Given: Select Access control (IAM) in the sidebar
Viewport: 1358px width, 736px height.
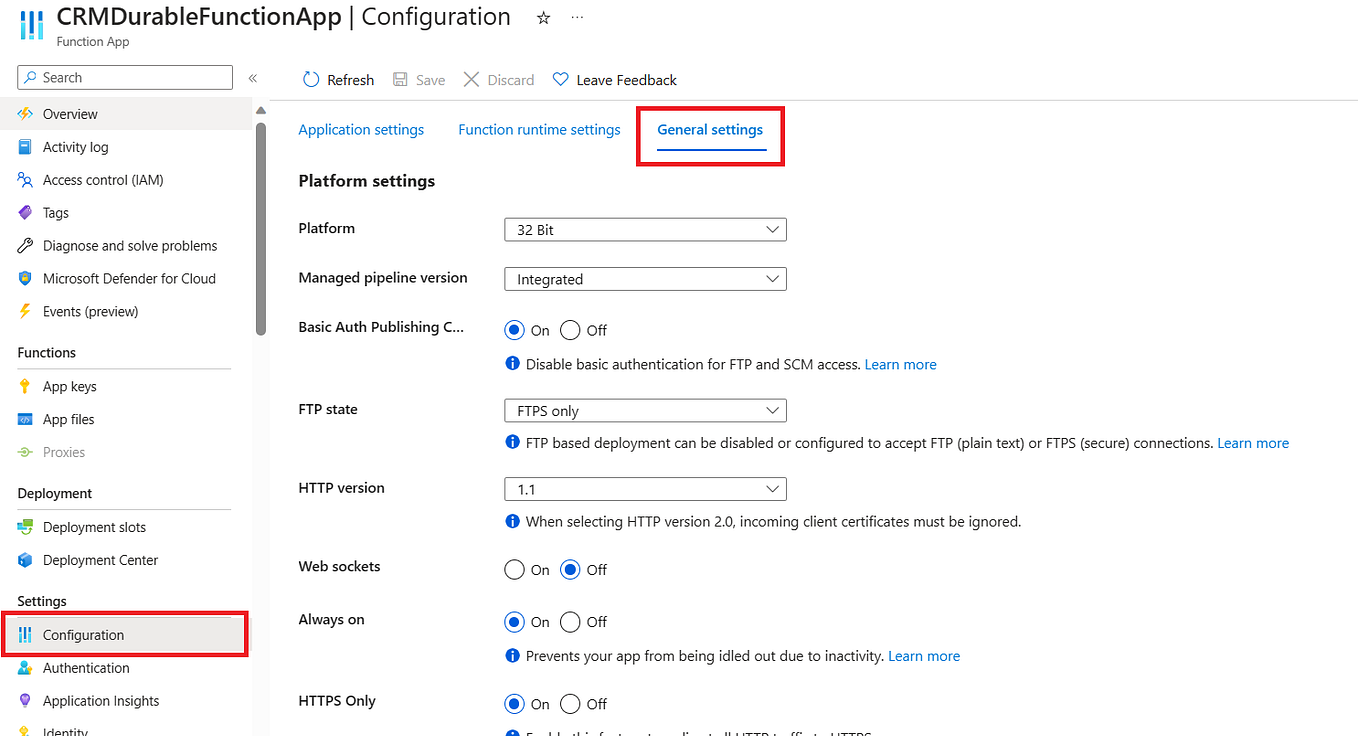Looking at the screenshot, I should tap(100, 179).
